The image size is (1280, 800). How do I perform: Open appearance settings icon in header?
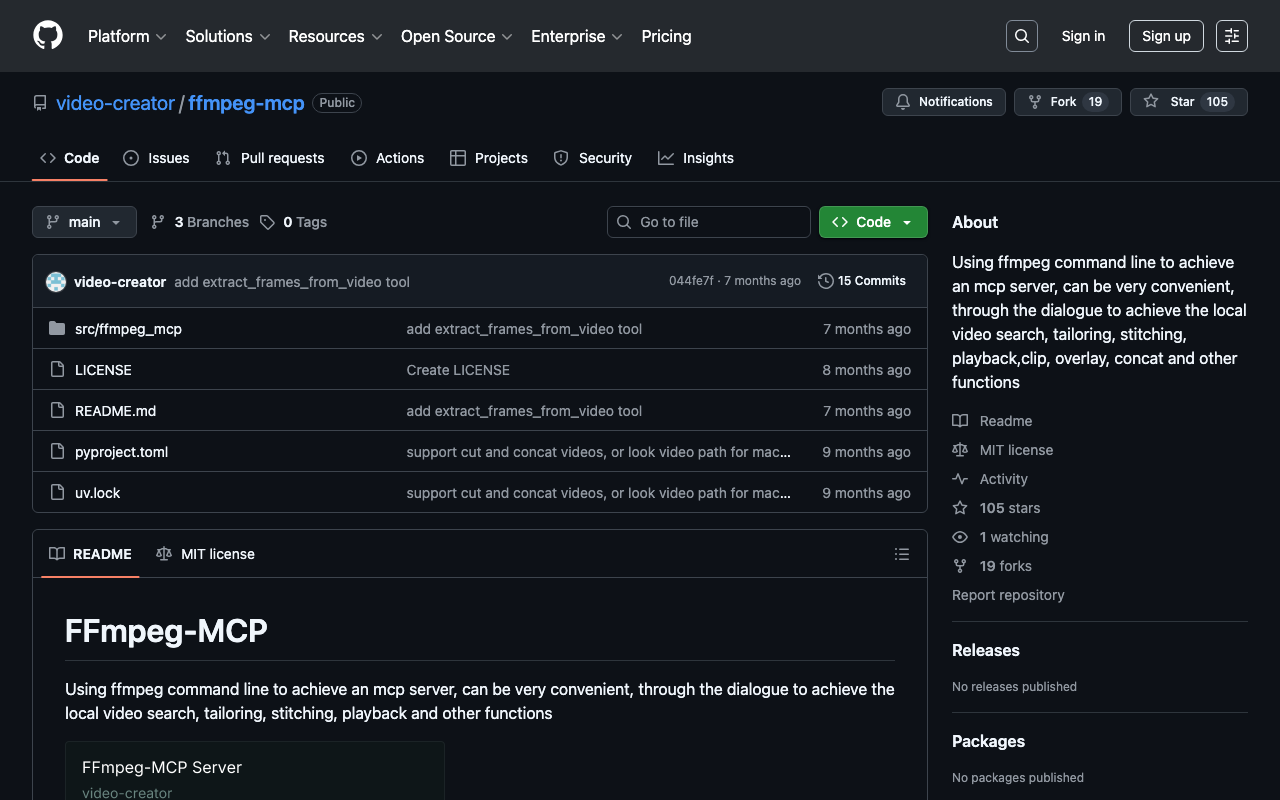(x=1231, y=36)
